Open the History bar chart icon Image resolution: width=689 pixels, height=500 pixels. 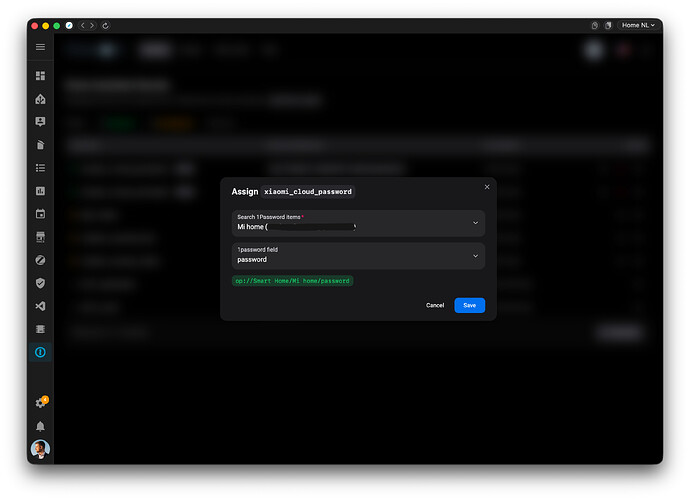[x=40, y=191]
